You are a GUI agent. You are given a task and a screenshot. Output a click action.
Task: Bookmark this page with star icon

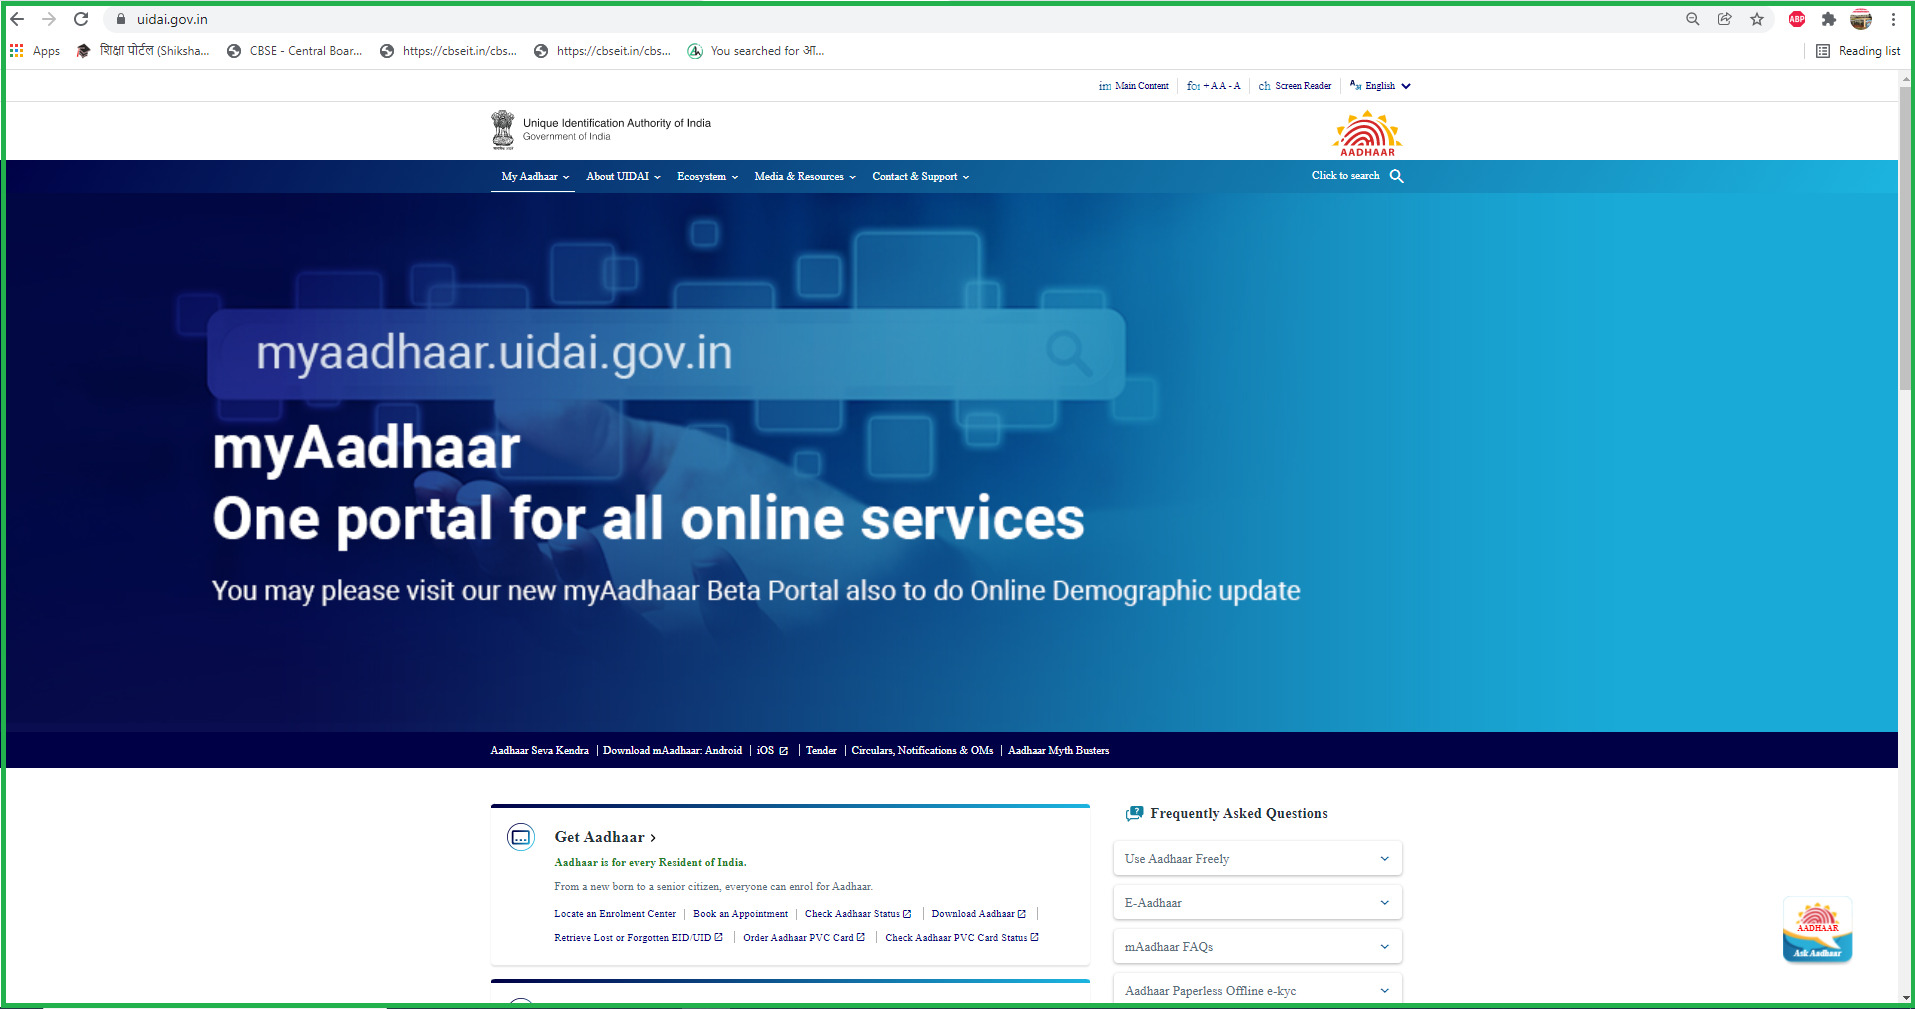tap(1757, 19)
